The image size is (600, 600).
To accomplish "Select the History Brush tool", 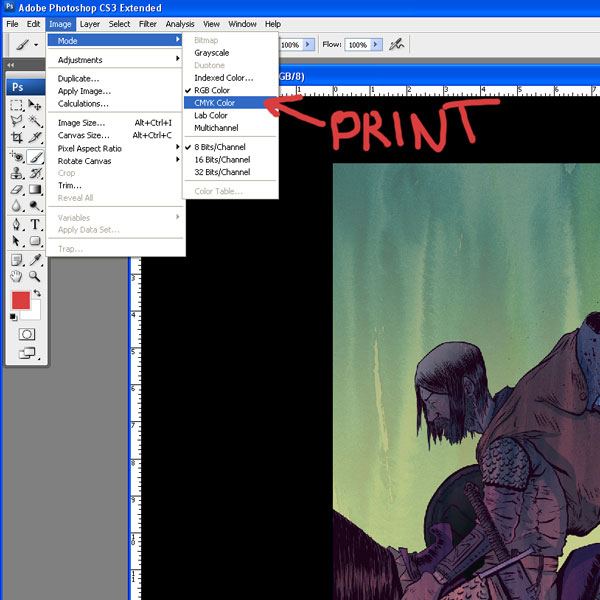I will (35, 173).
